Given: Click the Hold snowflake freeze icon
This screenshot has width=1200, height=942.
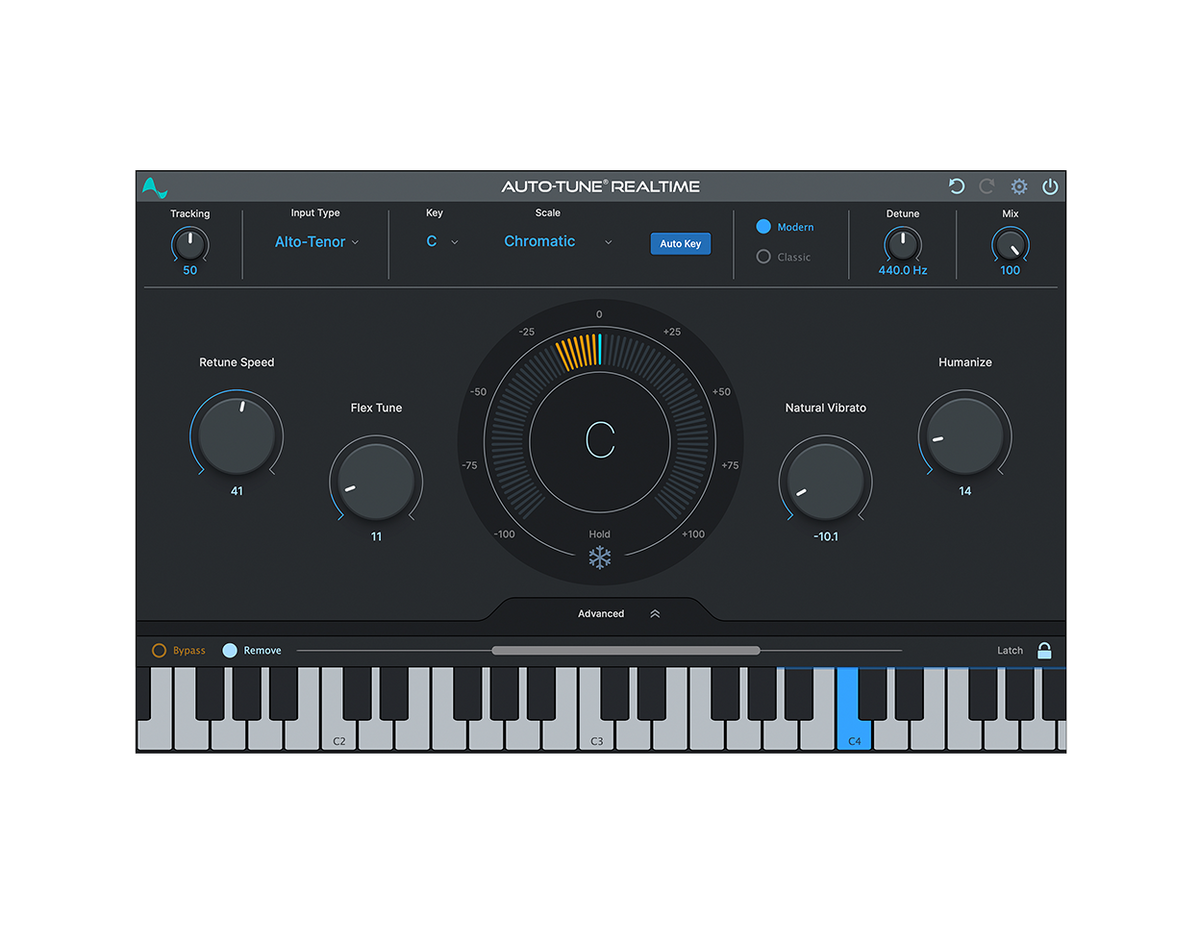Looking at the screenshot, I should click(600, 558).
